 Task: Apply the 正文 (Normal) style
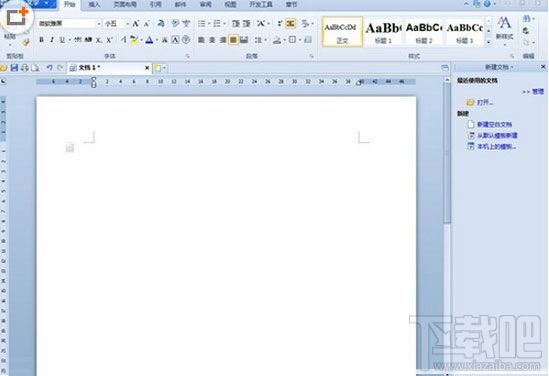click(342, 32)
